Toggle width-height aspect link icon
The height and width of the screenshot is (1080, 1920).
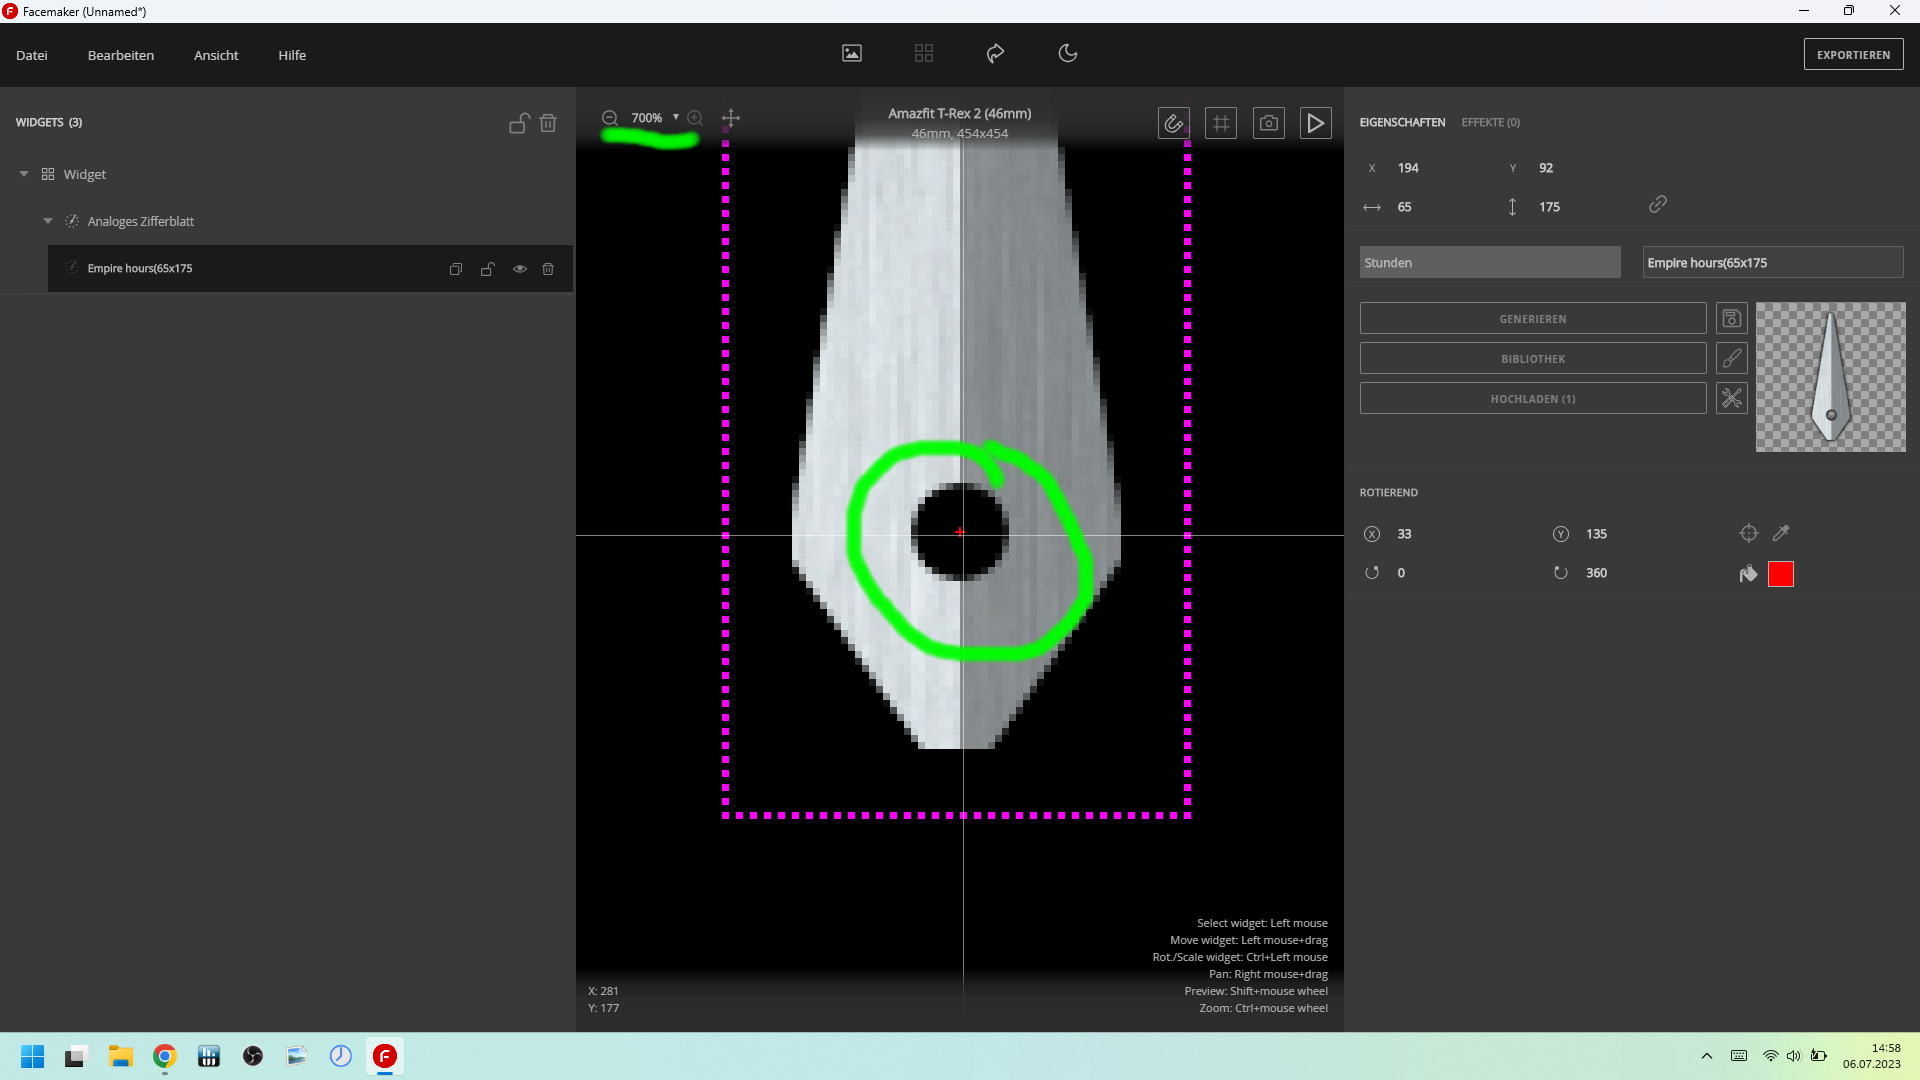[x=1657, y=205]
